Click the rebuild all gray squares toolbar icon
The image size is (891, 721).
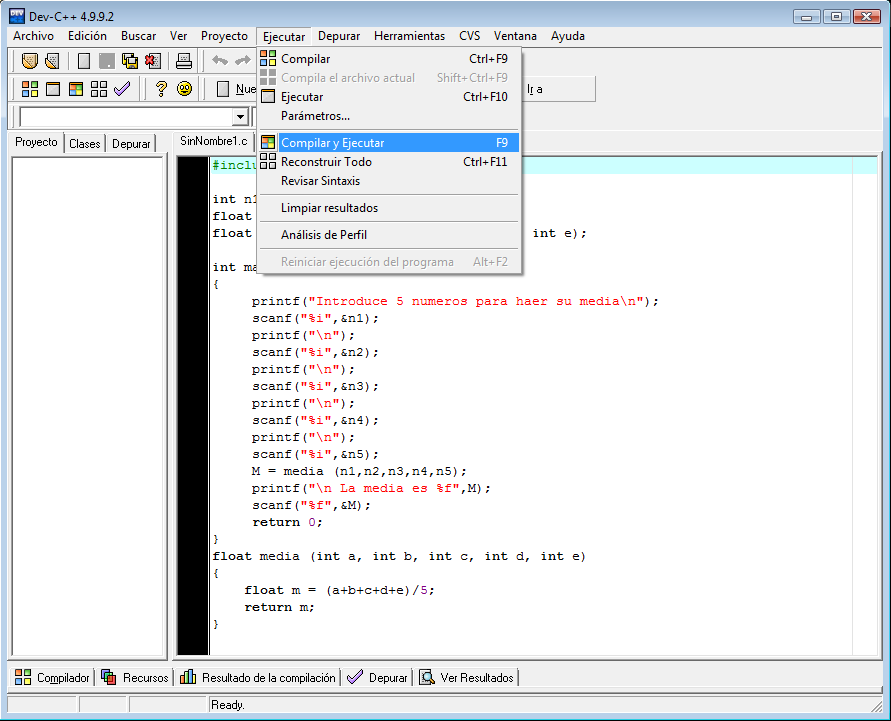[99, 89]
